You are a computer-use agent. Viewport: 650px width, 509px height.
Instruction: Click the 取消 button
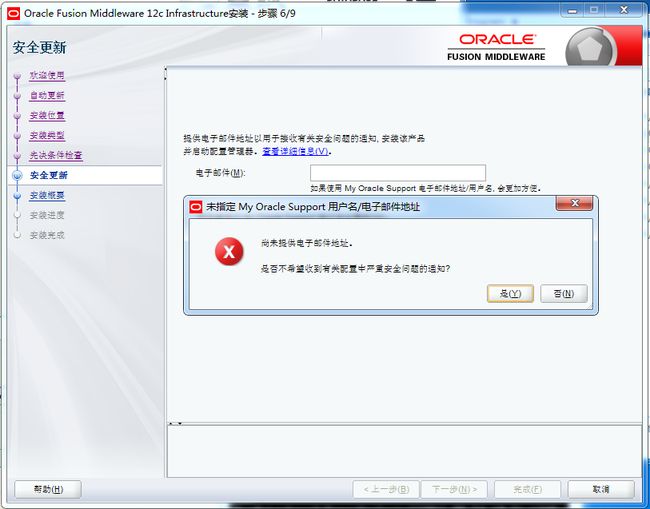click(x=601, y=490)
